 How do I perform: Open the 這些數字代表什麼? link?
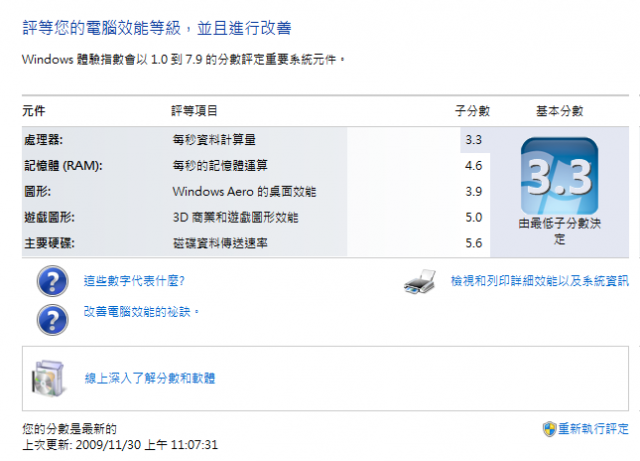click(x=134, y=281)
